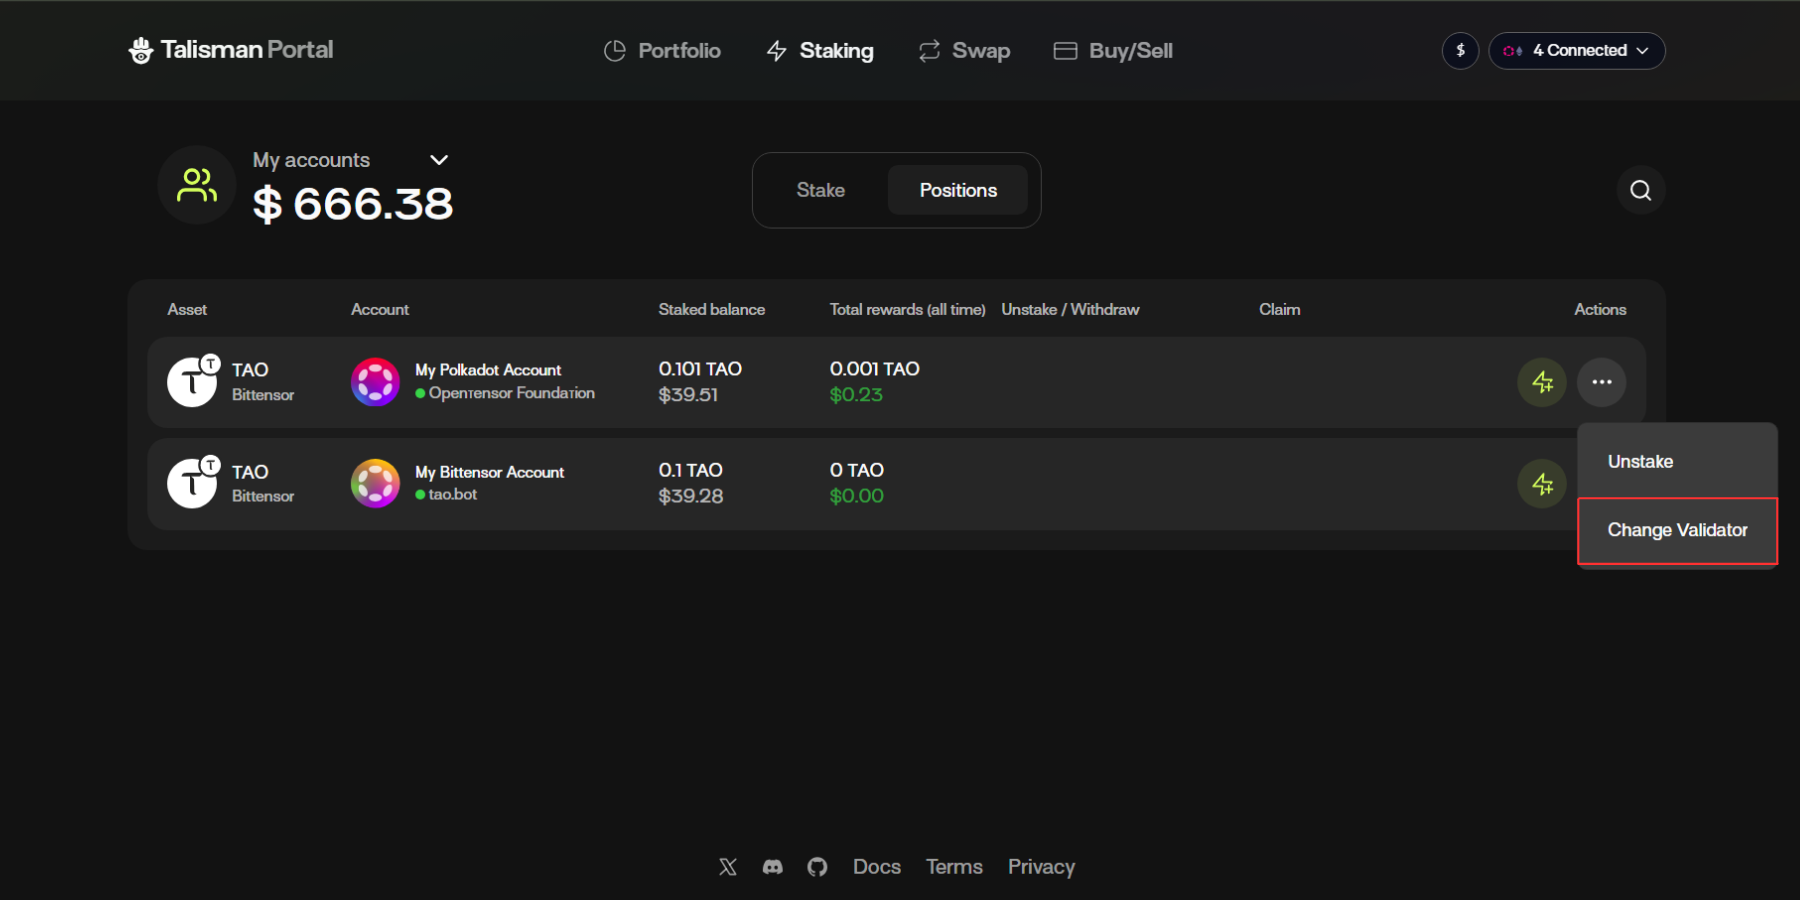Open the GitHub footer icon
This screenshot has width=1800, height=900.
pos(817,867)
